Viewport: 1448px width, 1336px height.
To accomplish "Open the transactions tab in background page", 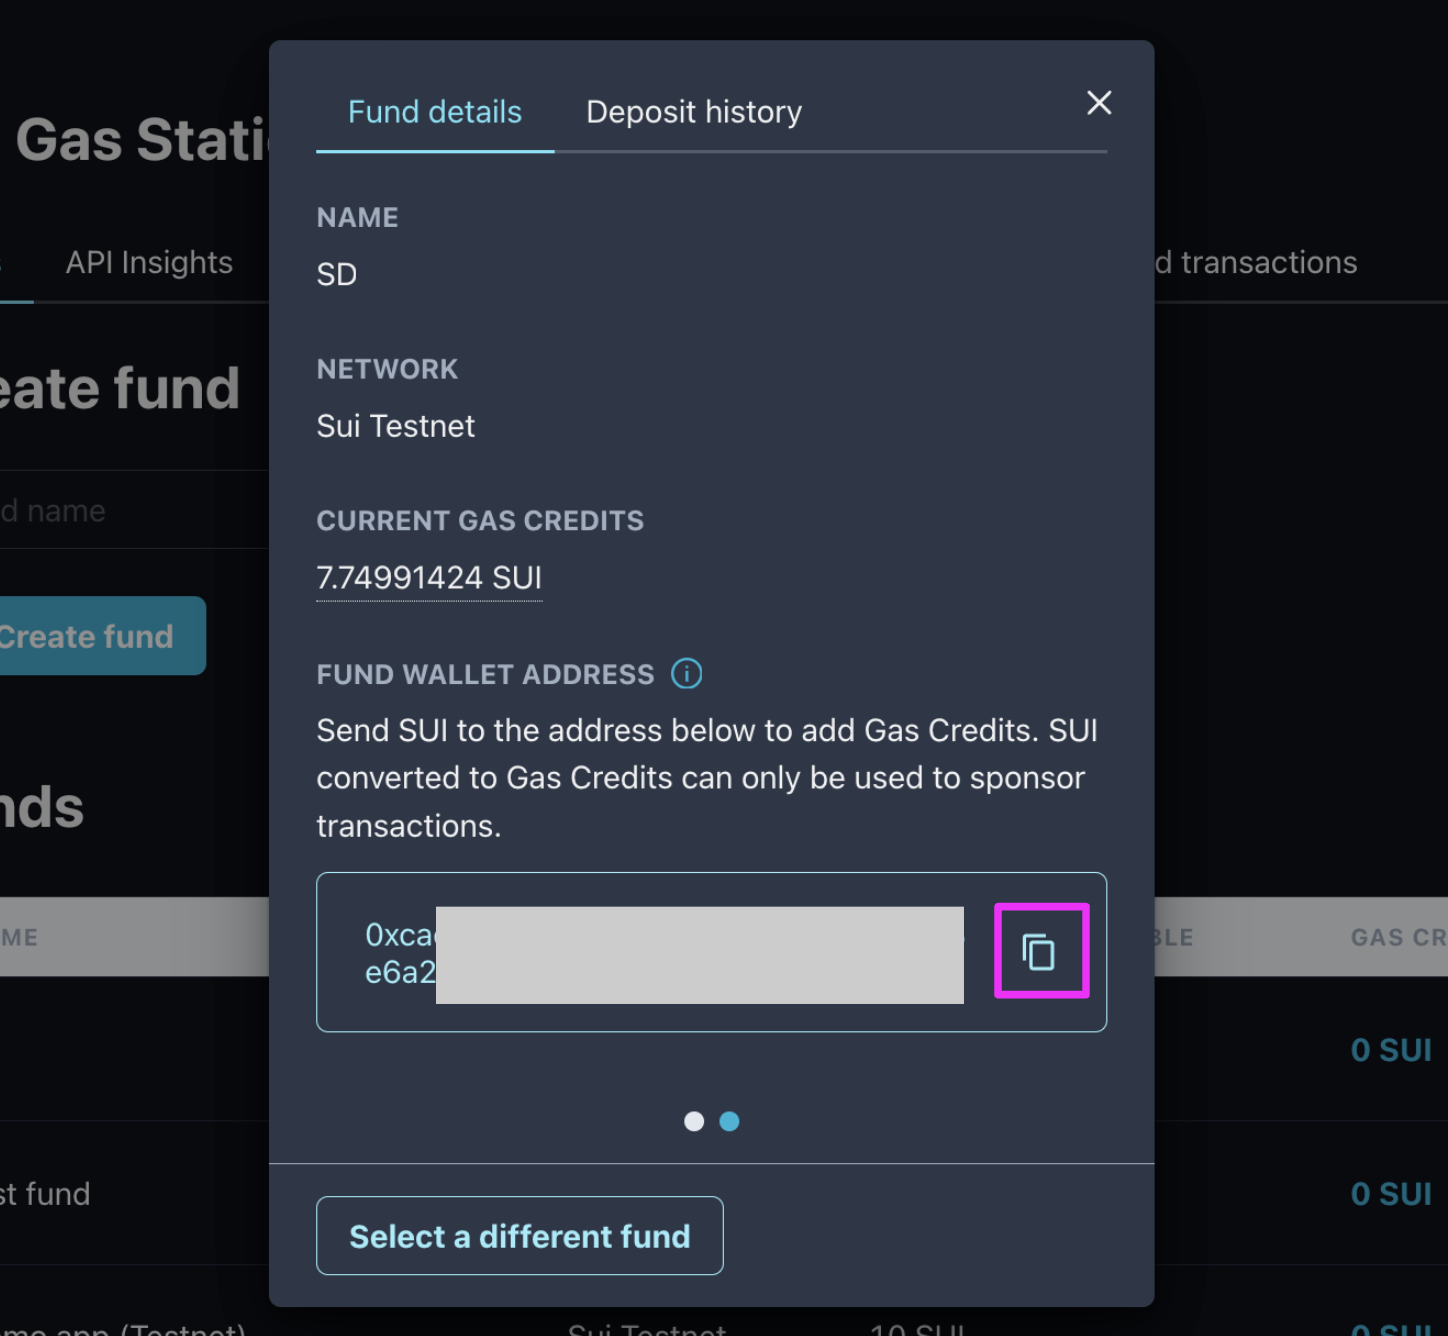I will pos(1256,262).
